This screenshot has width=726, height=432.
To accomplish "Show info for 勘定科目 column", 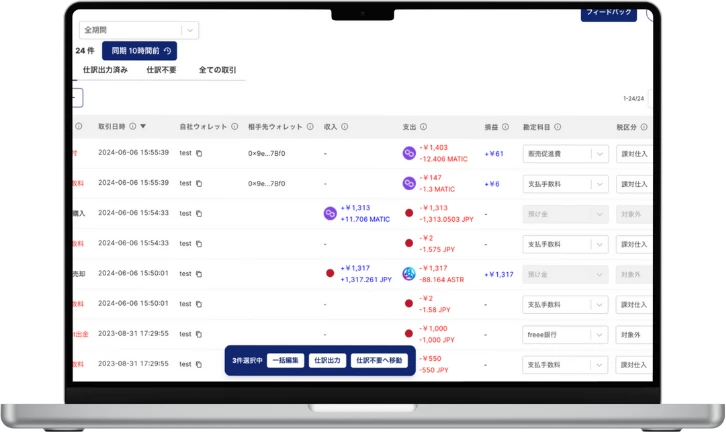I will [557, 126].
